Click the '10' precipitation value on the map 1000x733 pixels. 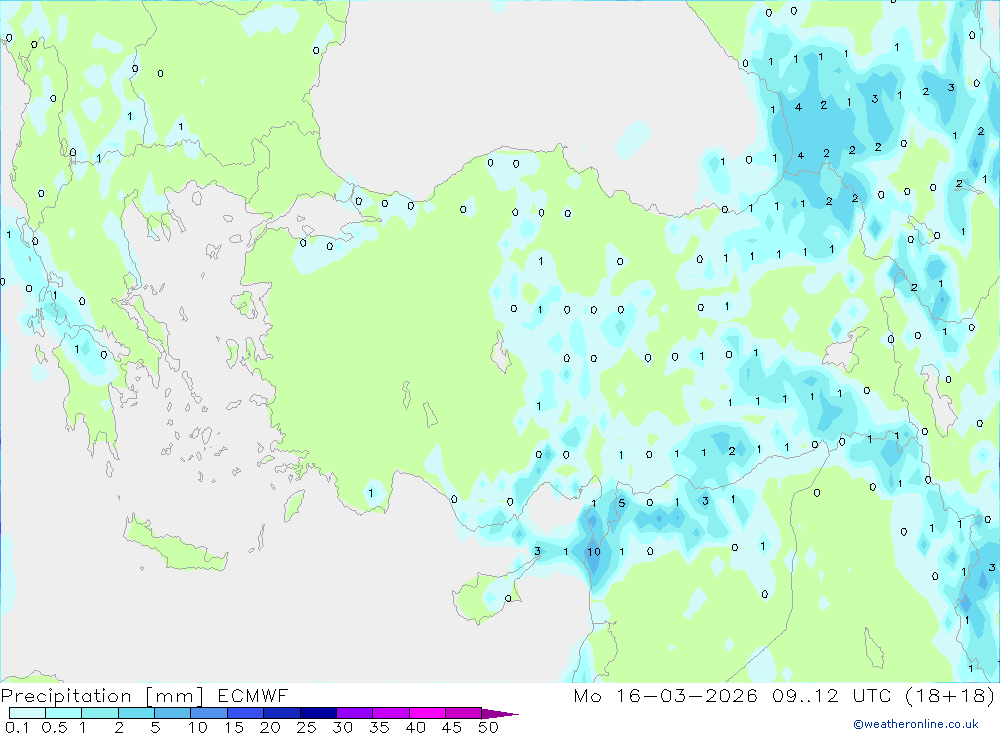click(594, 552)
